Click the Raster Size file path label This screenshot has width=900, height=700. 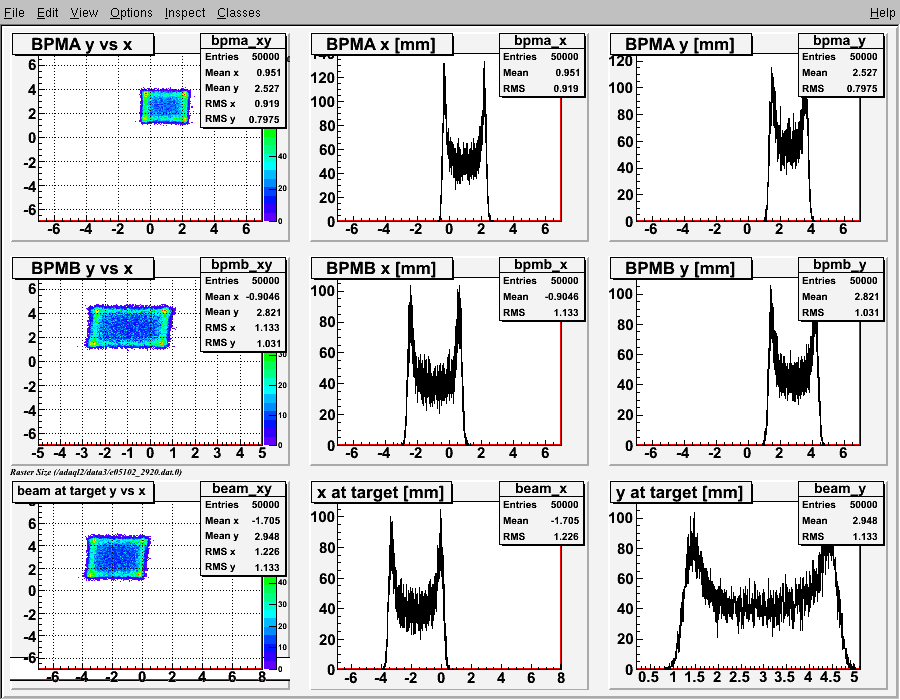pyautogui.click(x=96, y=472)
